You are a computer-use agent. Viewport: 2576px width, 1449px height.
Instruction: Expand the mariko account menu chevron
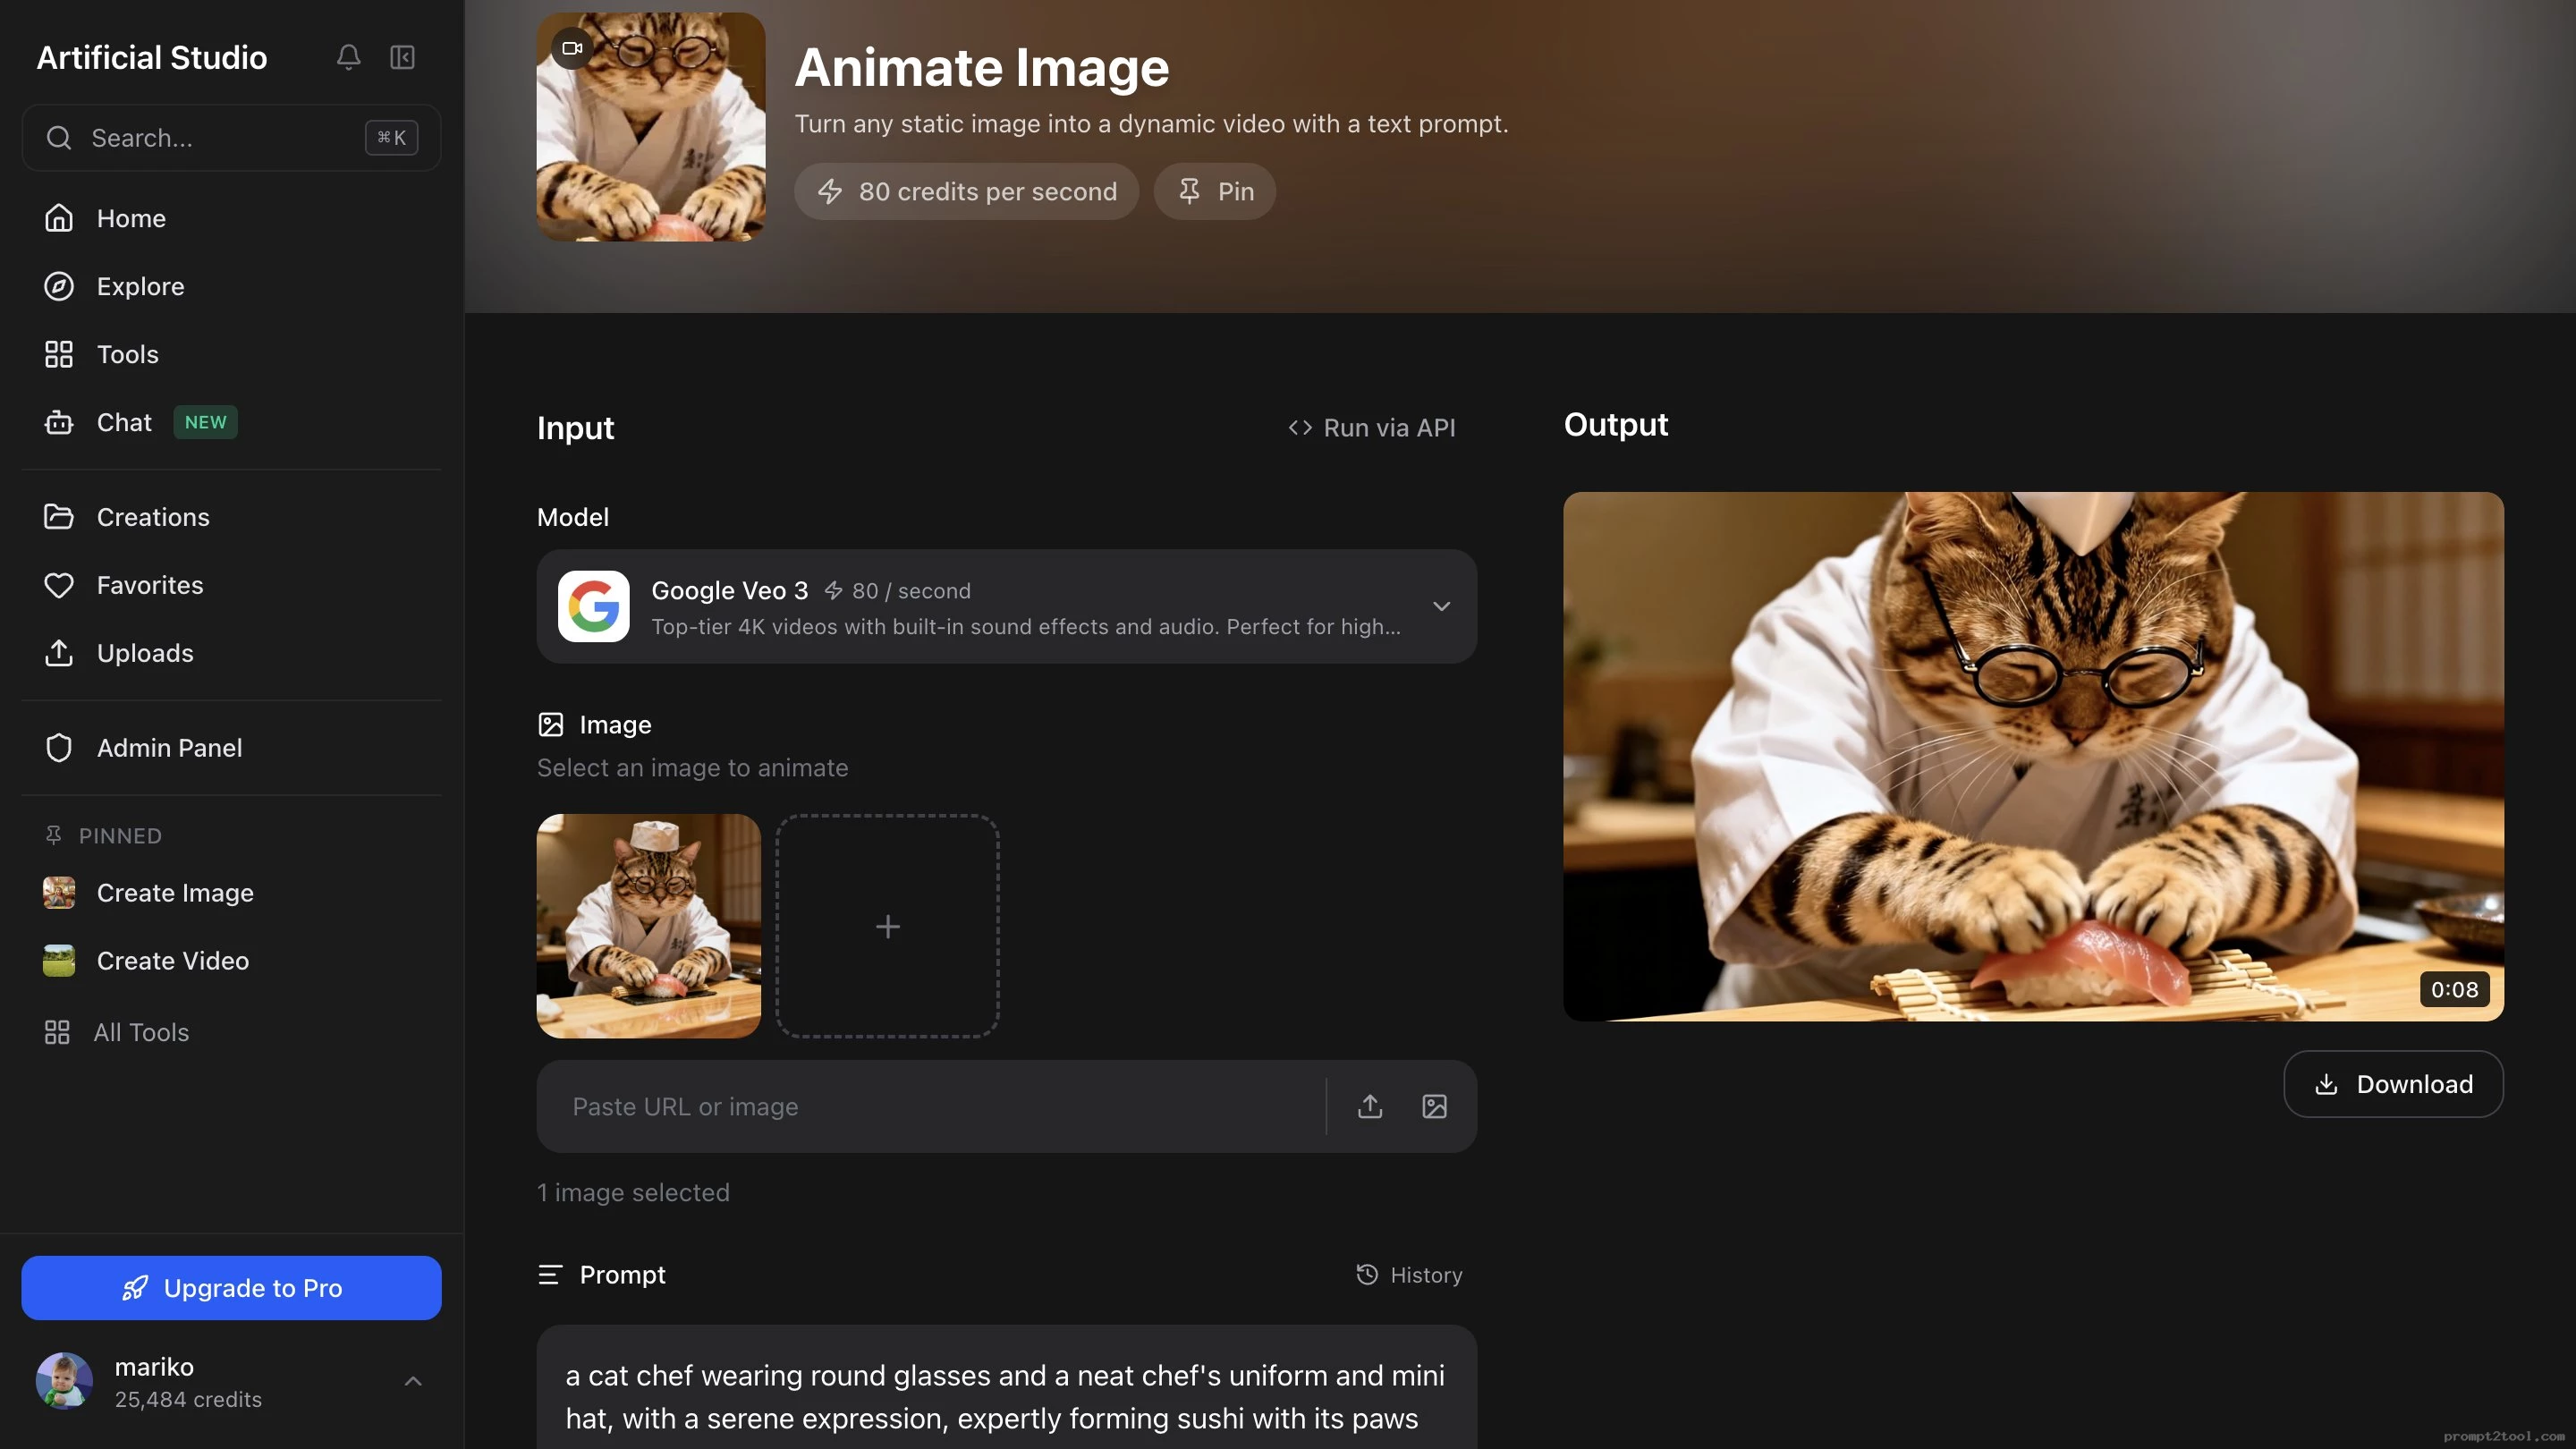[412, 1381]
